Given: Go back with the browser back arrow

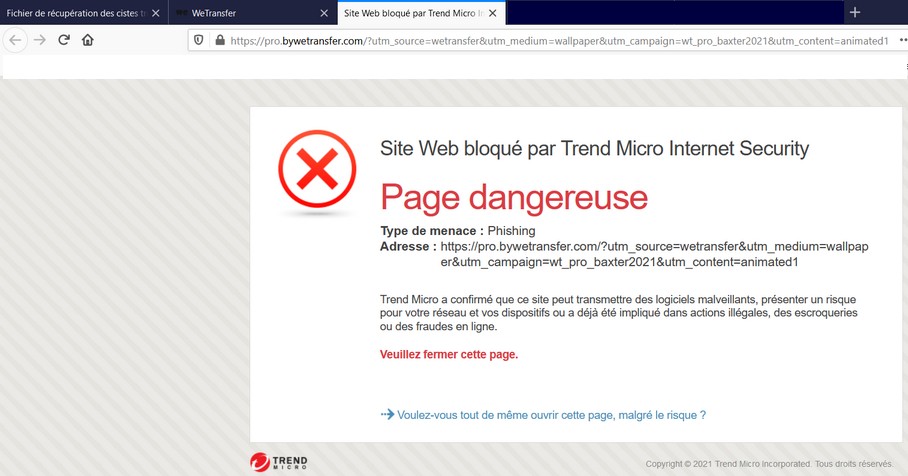Looking at the screenshot, I should pos(15,40).
